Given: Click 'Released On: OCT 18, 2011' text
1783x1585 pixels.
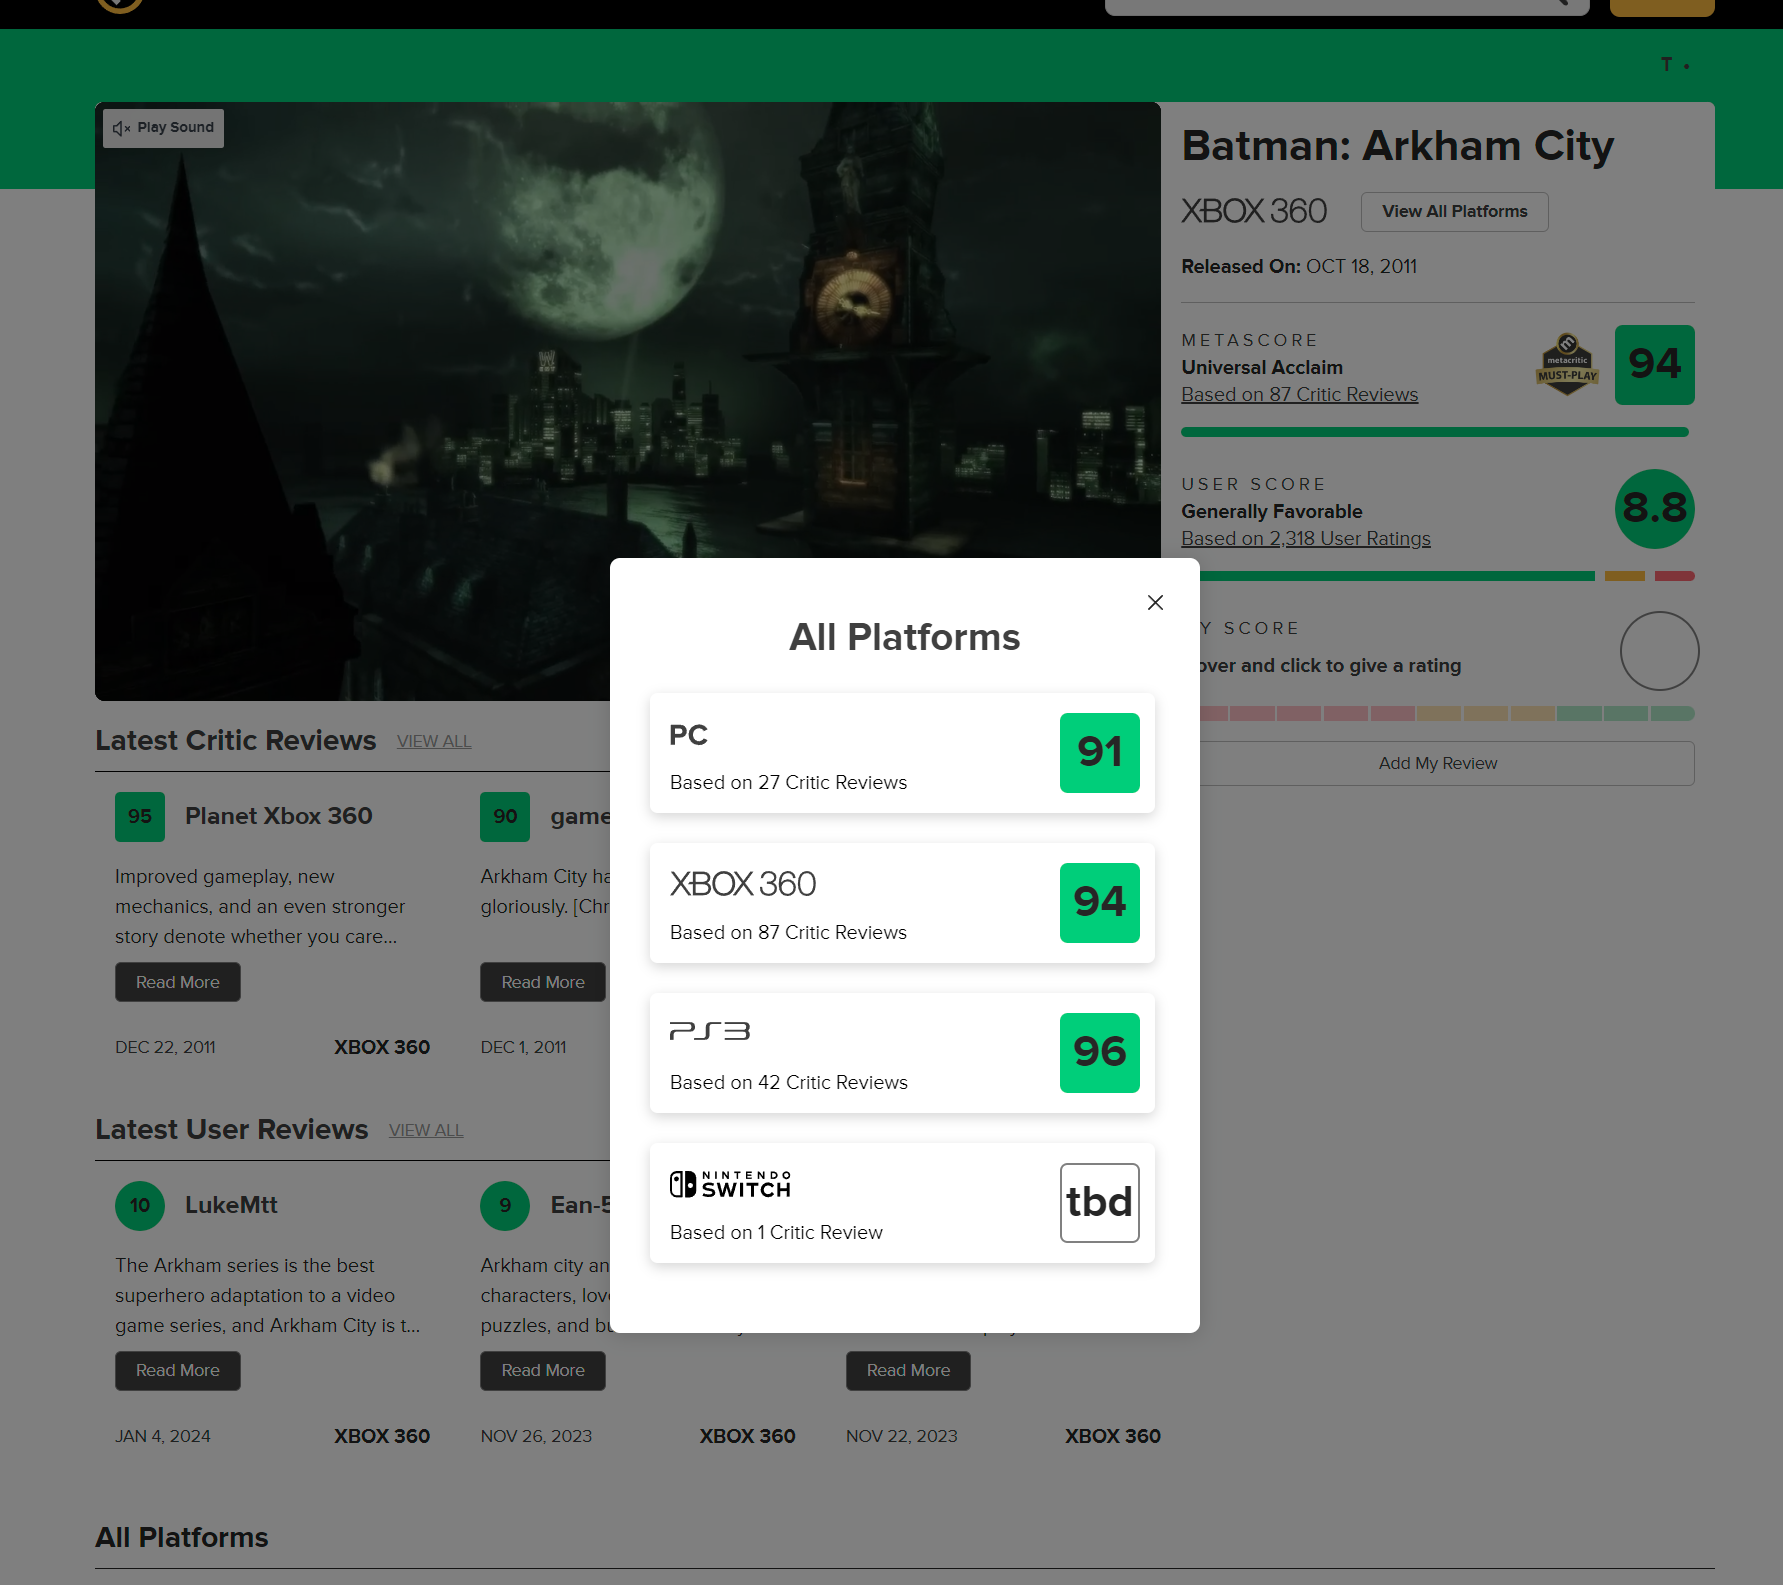Looking at the screenshot, I should (1299, 266).
